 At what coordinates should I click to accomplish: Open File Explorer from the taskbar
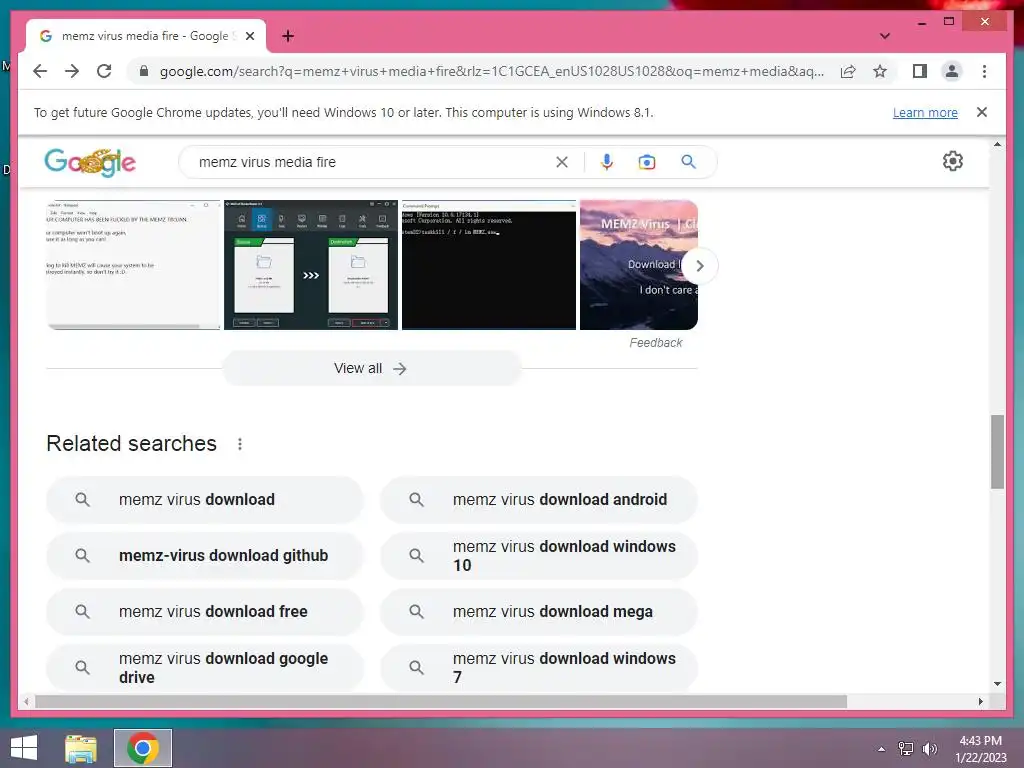[81, 748]
